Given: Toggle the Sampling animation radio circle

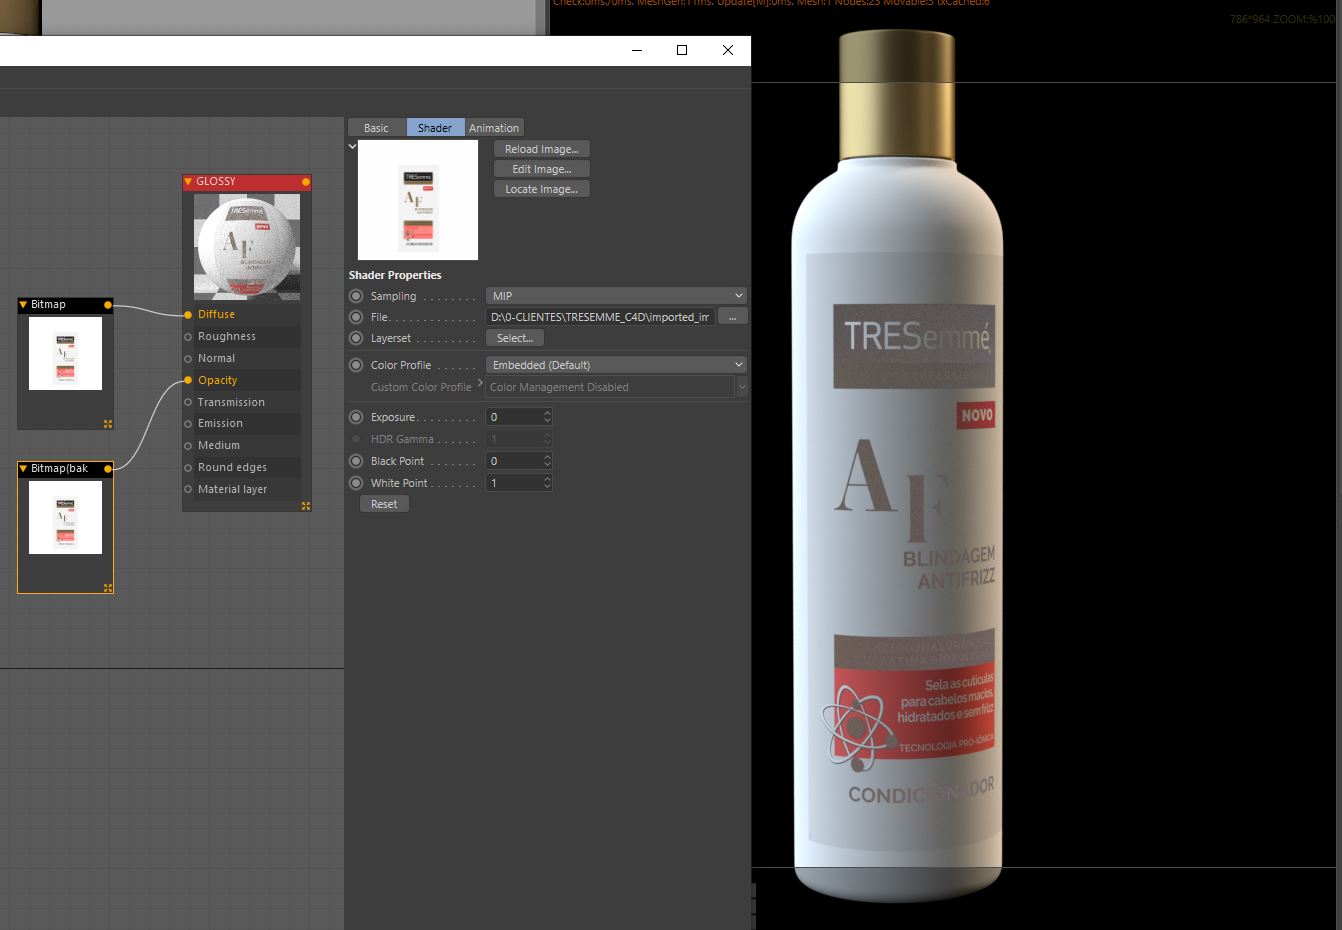Looking at the screenshot, I should 356,296.
